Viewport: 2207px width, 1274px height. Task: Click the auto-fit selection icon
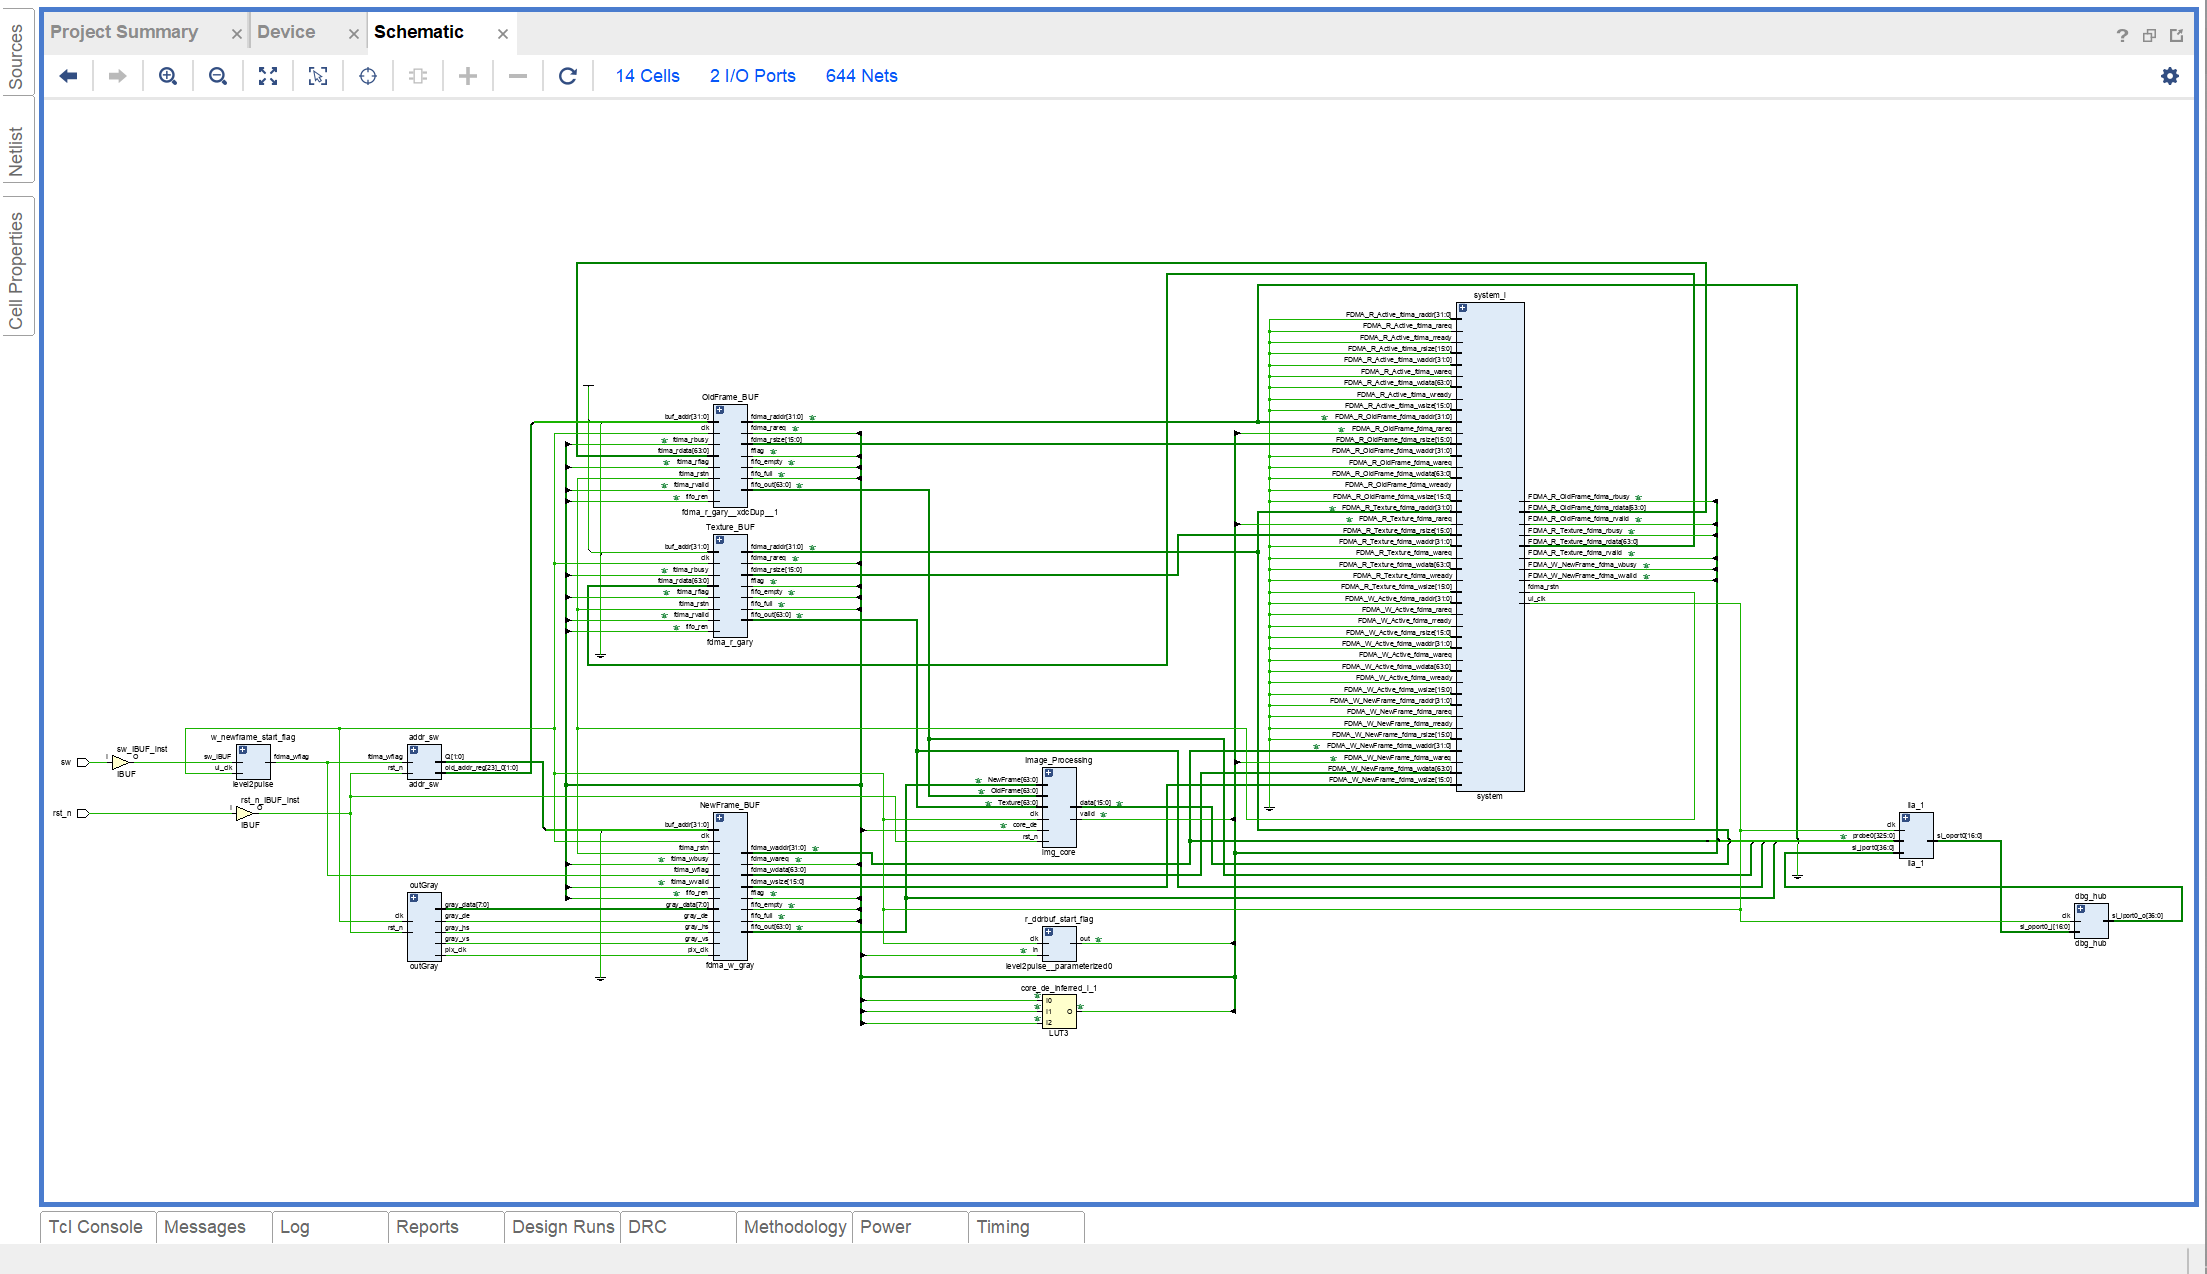(x=318, y=76)
